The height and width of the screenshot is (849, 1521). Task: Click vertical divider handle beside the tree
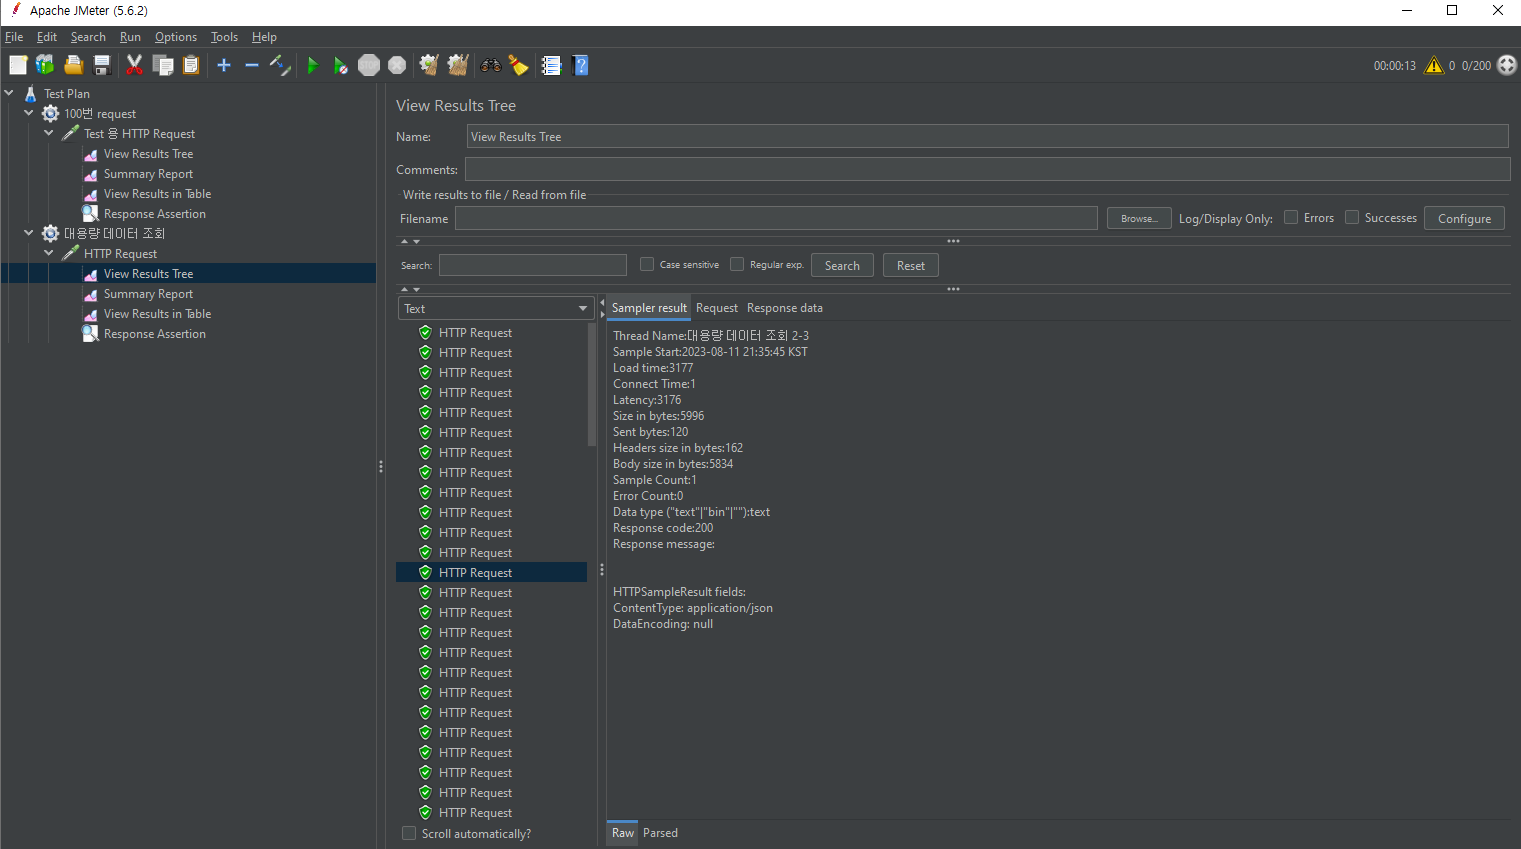381,466
